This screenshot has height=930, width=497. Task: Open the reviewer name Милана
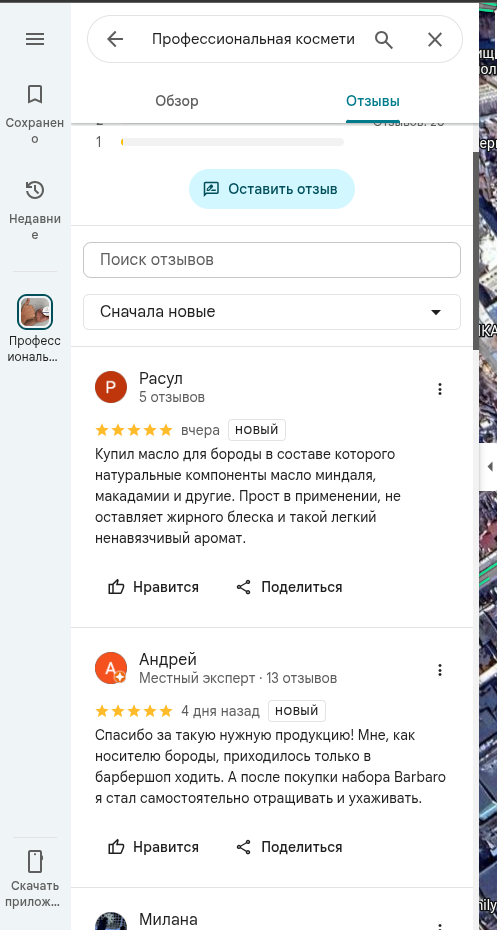pos(168,919)
